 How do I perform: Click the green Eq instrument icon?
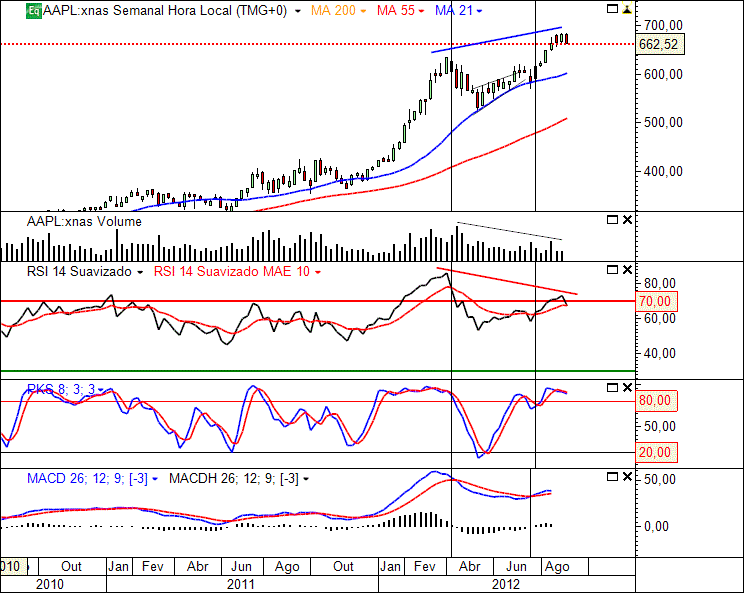[34, 10]
